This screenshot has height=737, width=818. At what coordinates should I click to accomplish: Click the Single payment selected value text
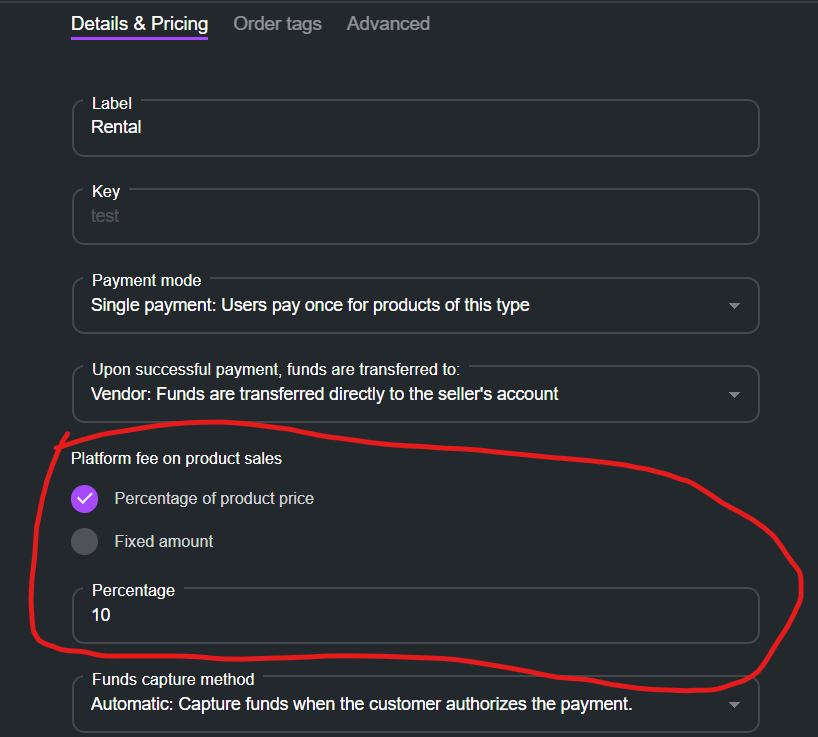[310, 305]
